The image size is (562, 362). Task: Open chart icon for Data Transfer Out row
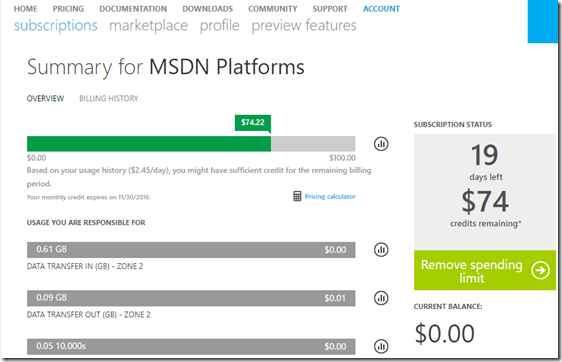381,298
